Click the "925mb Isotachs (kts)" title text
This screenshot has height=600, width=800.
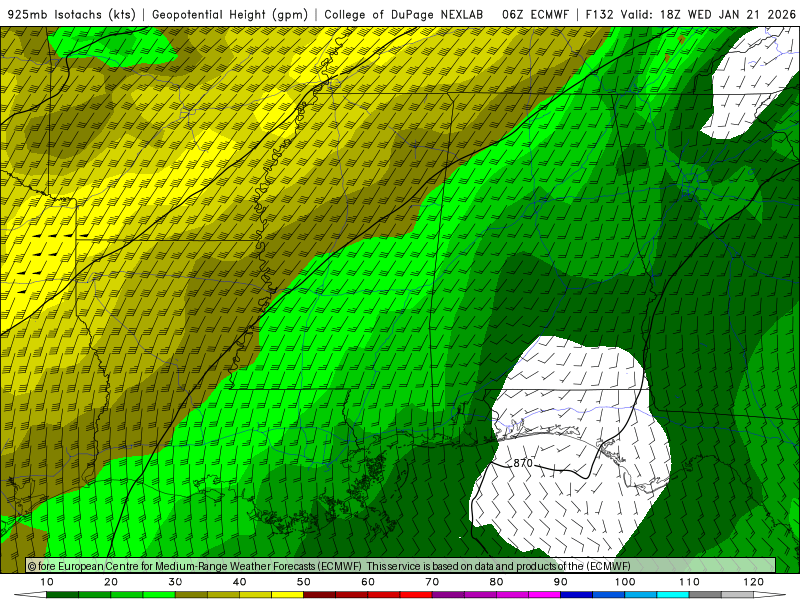pyautogui.click(x=72, y=14)
